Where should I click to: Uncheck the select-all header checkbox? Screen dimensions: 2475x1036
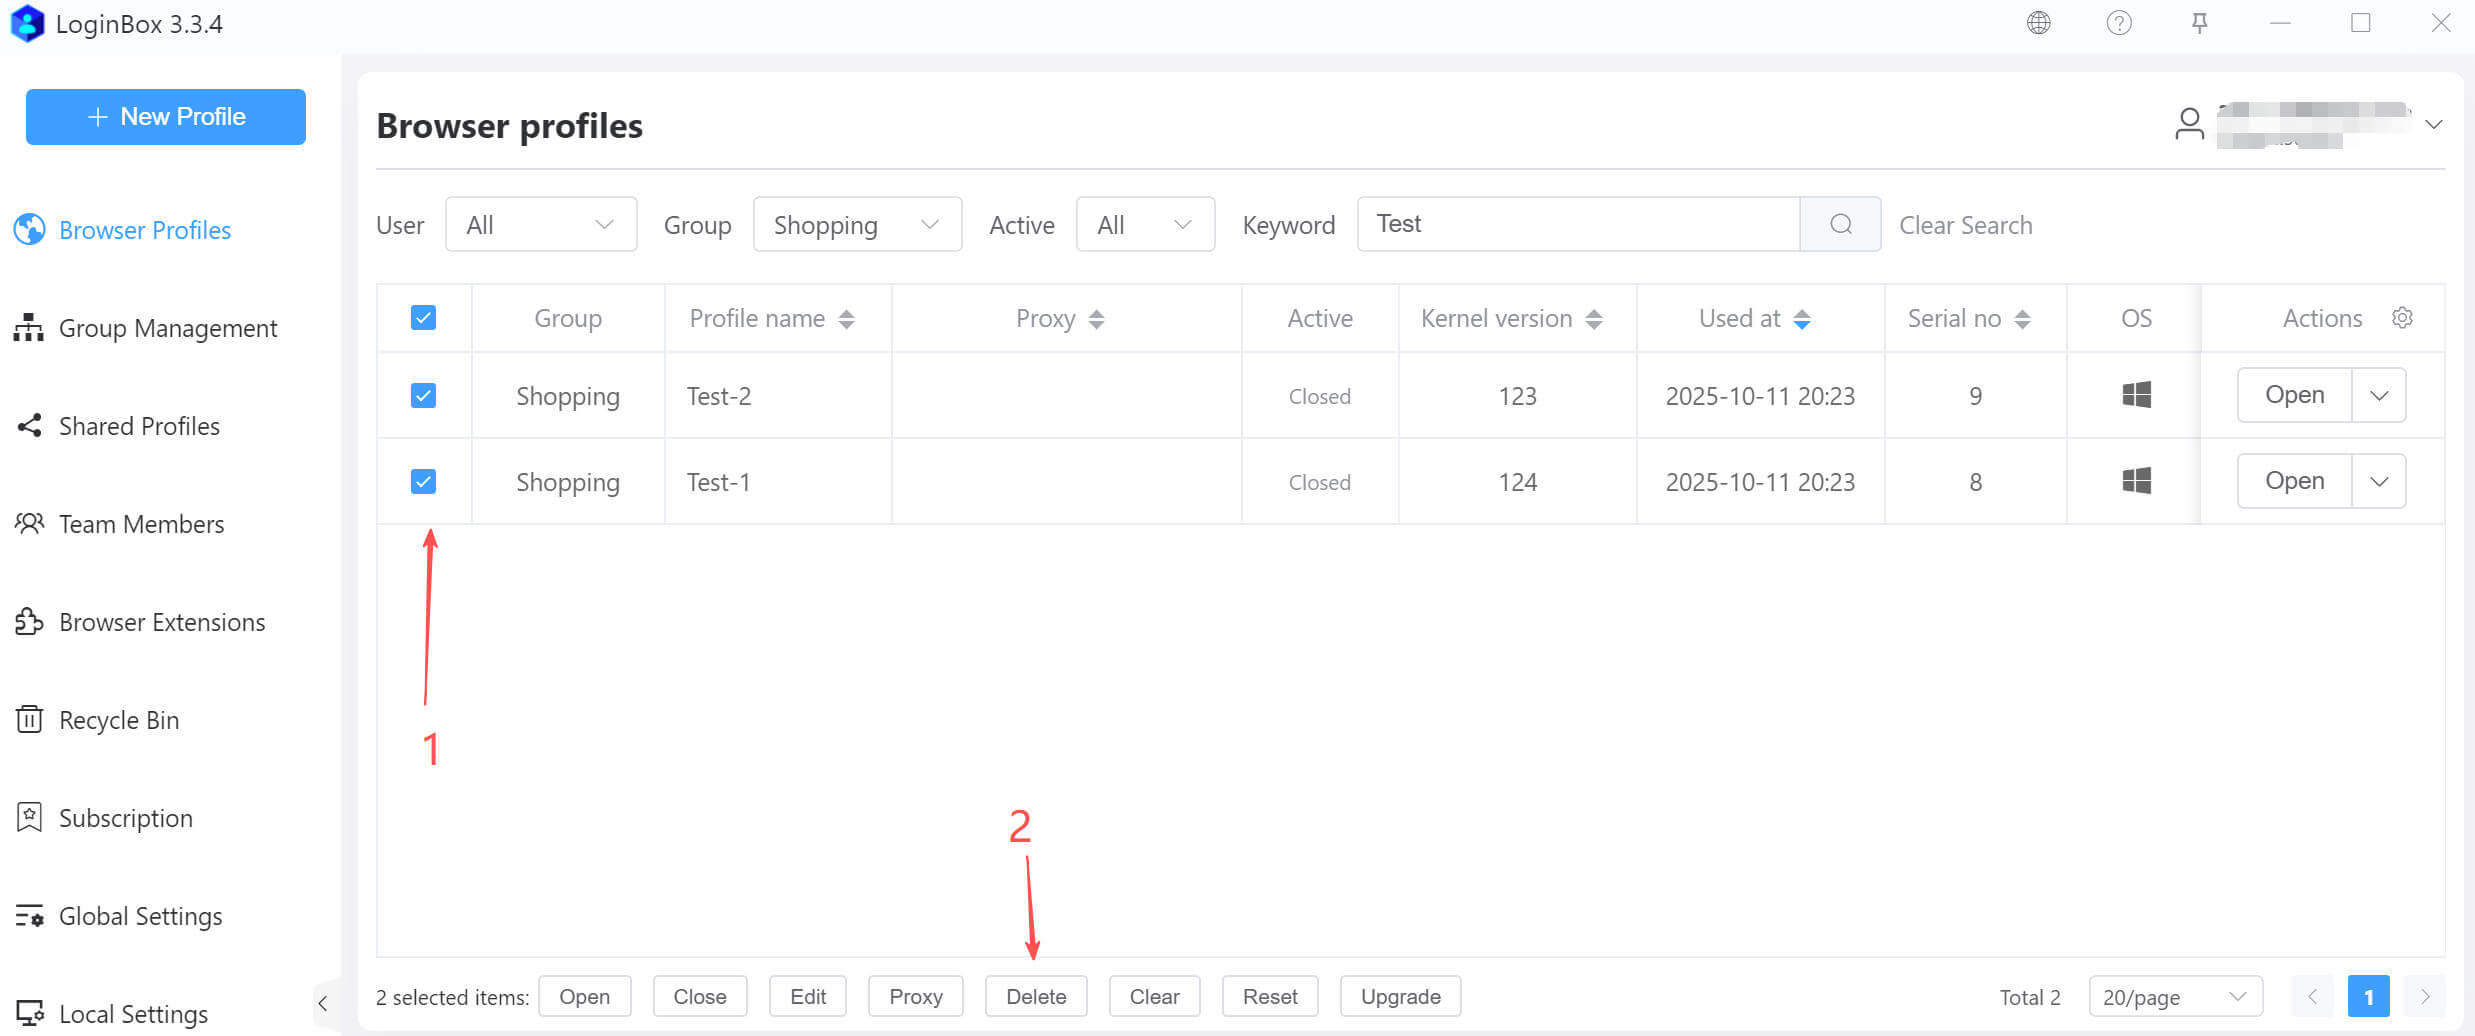tap(423, 318)
